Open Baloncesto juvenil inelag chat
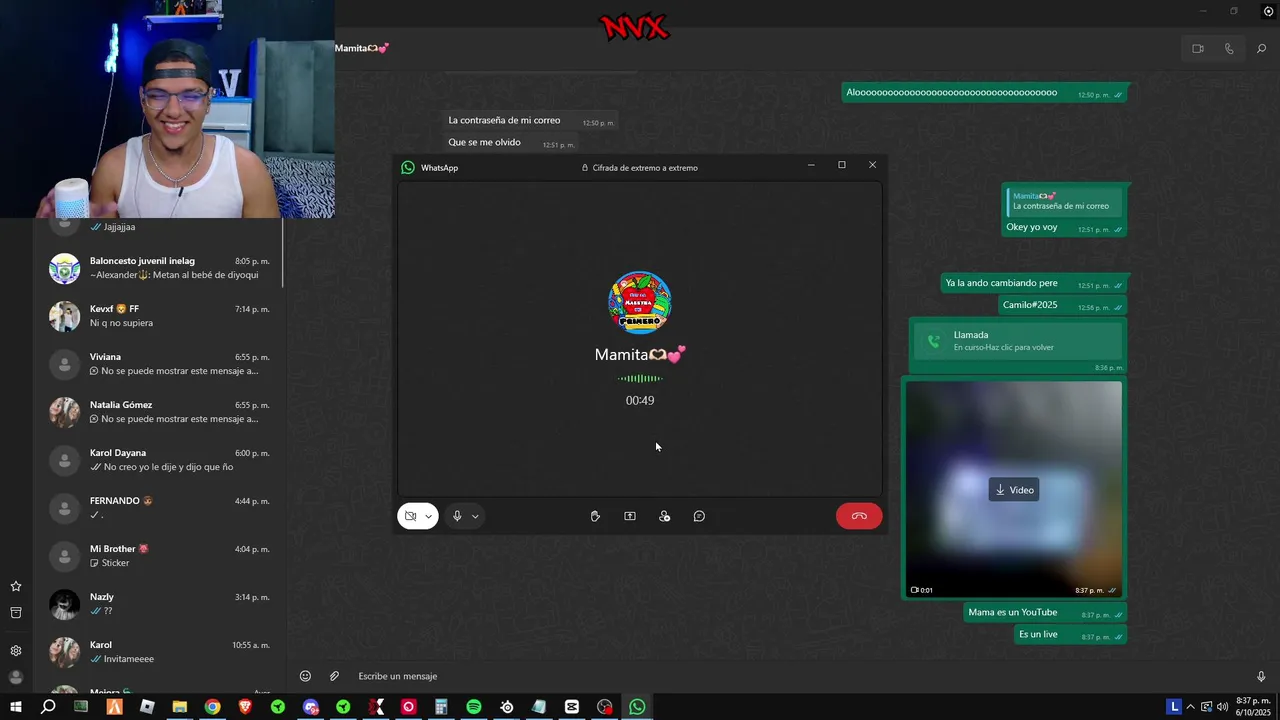This screenshot has height=720, width=1280. pos(160,268)
